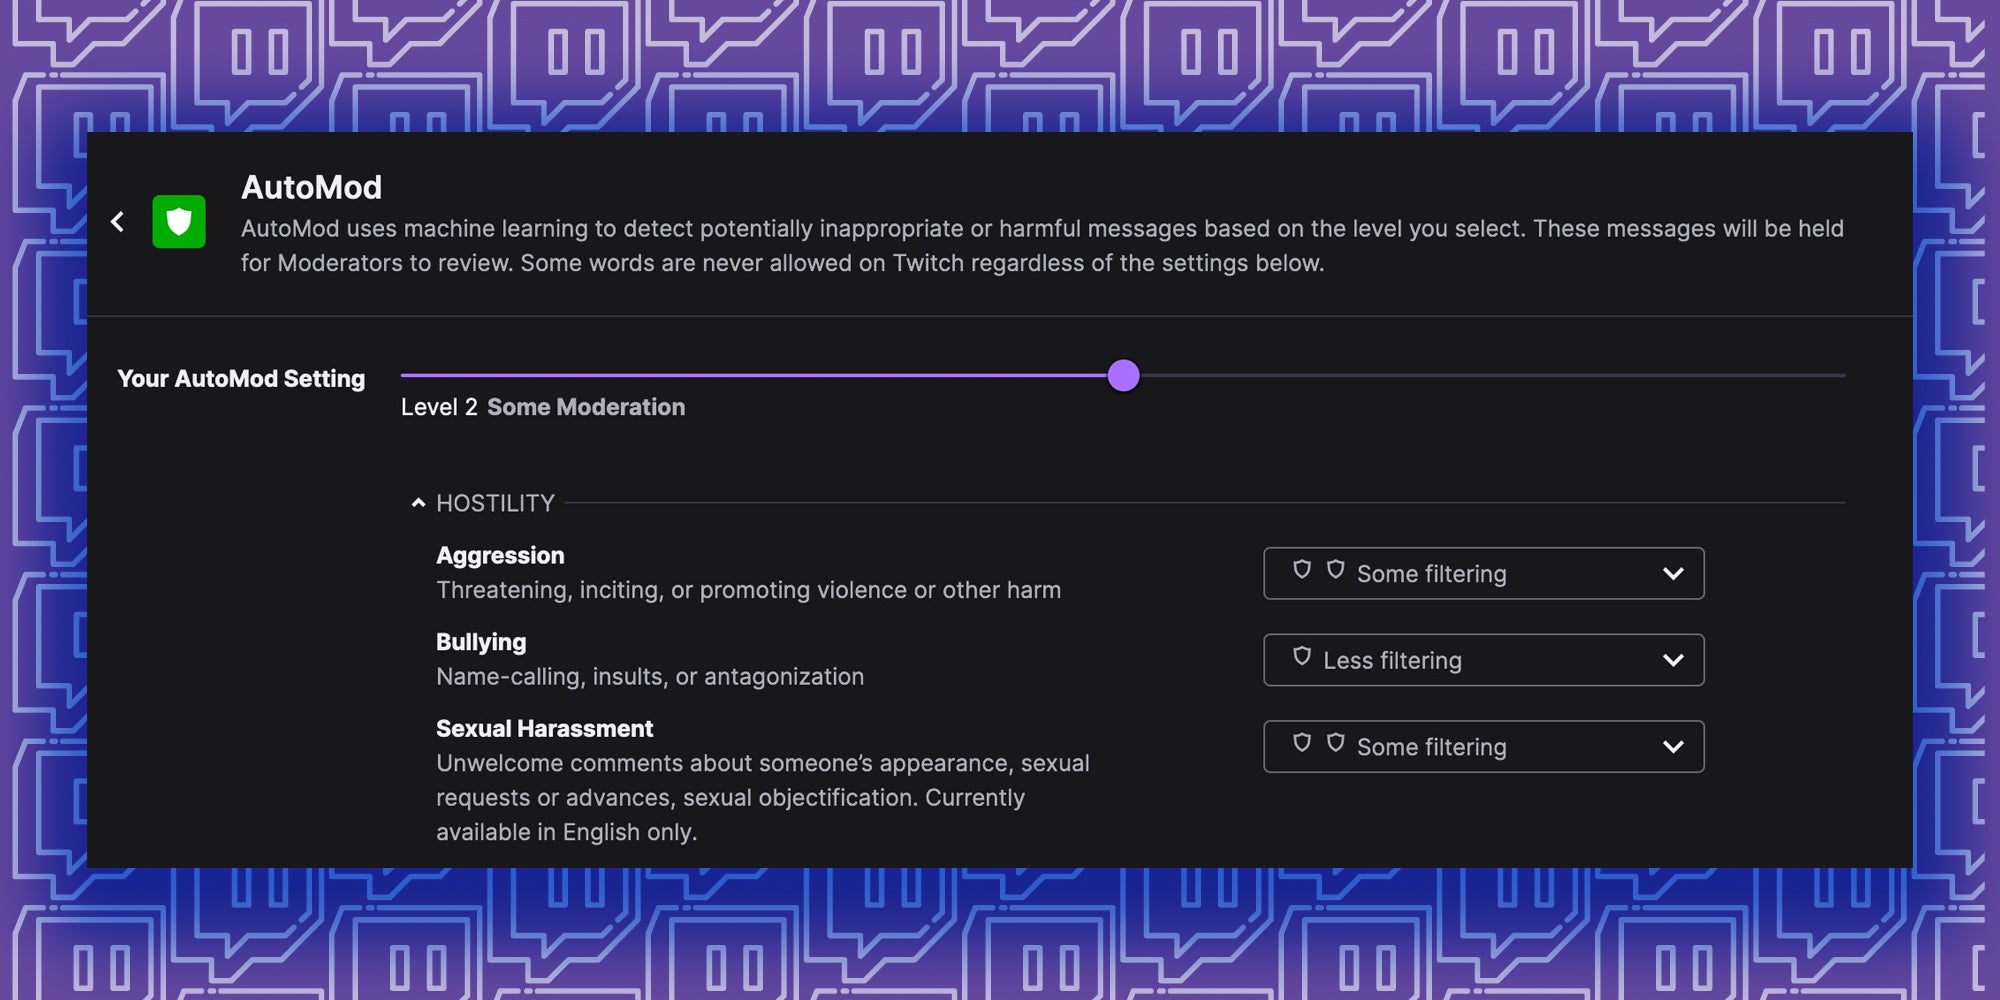Click the Your AutoMod Setting label
The image size is (2000, 1000).
point(241,379)
